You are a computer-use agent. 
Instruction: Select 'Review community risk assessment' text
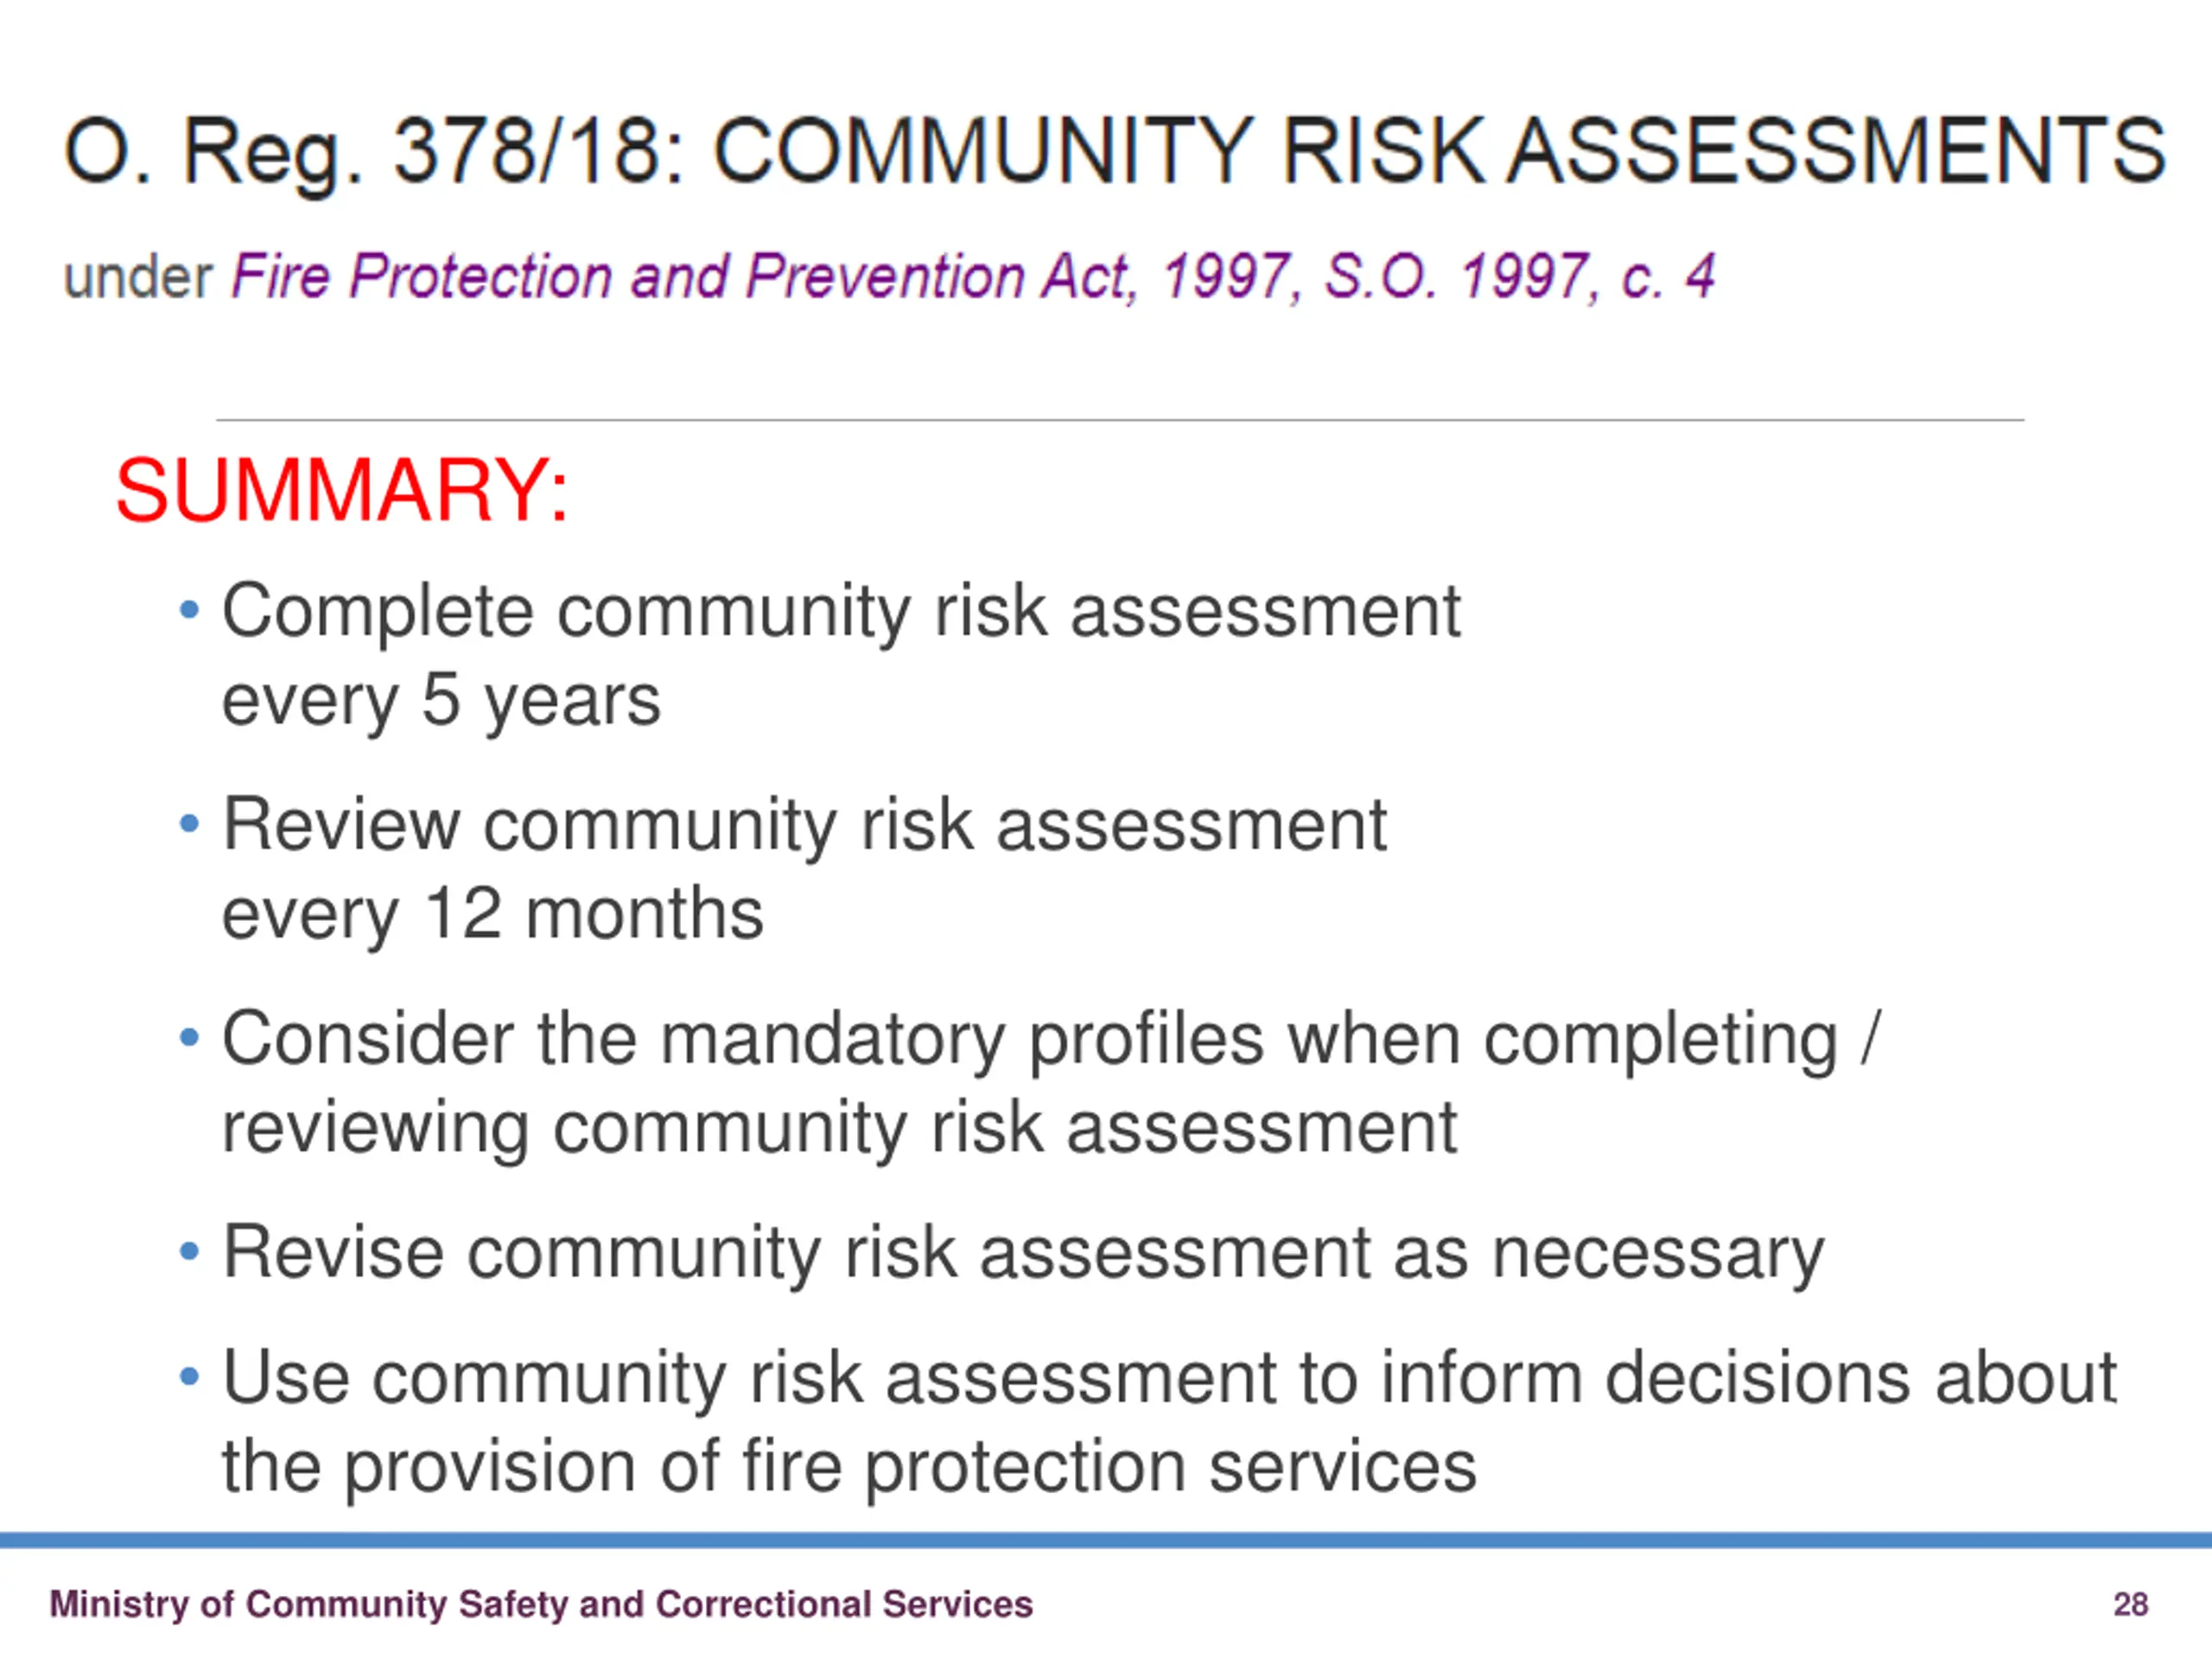pyautogui.click(x=804, y=827)
